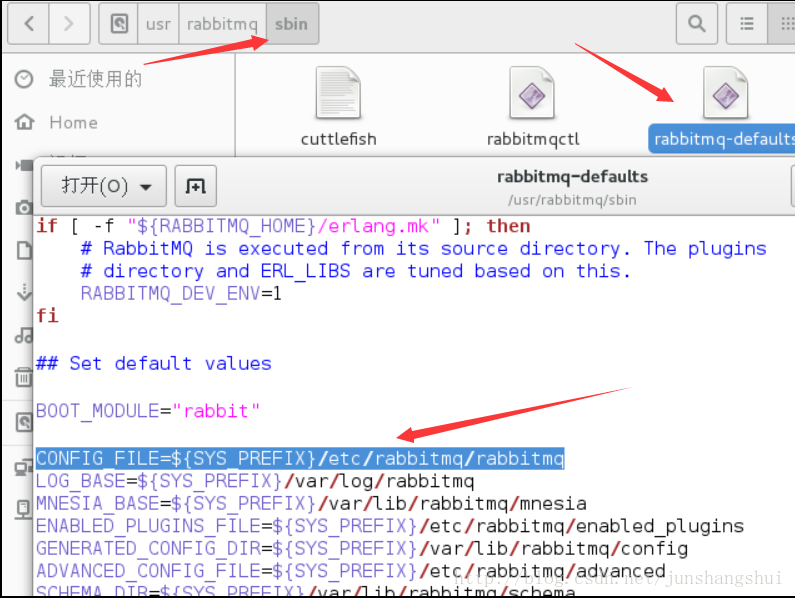Screen dimensions: 795x598
Task: Open the network location icon in sidebar
Action: 24,510
